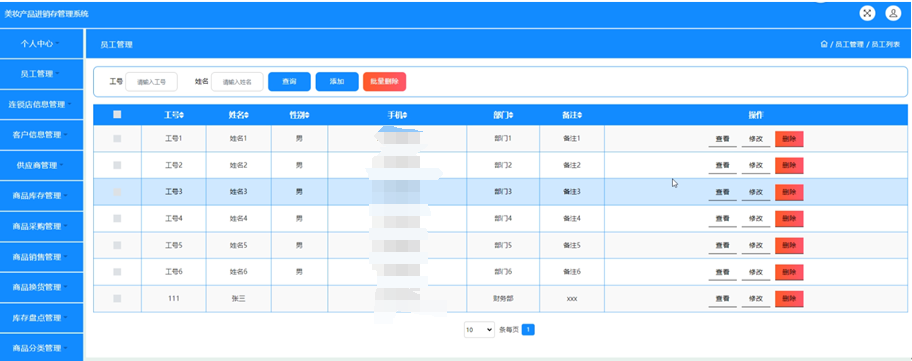Sort table by 性别 column arrows
Screen dimensions: 912x361
(x=307, y=115)
